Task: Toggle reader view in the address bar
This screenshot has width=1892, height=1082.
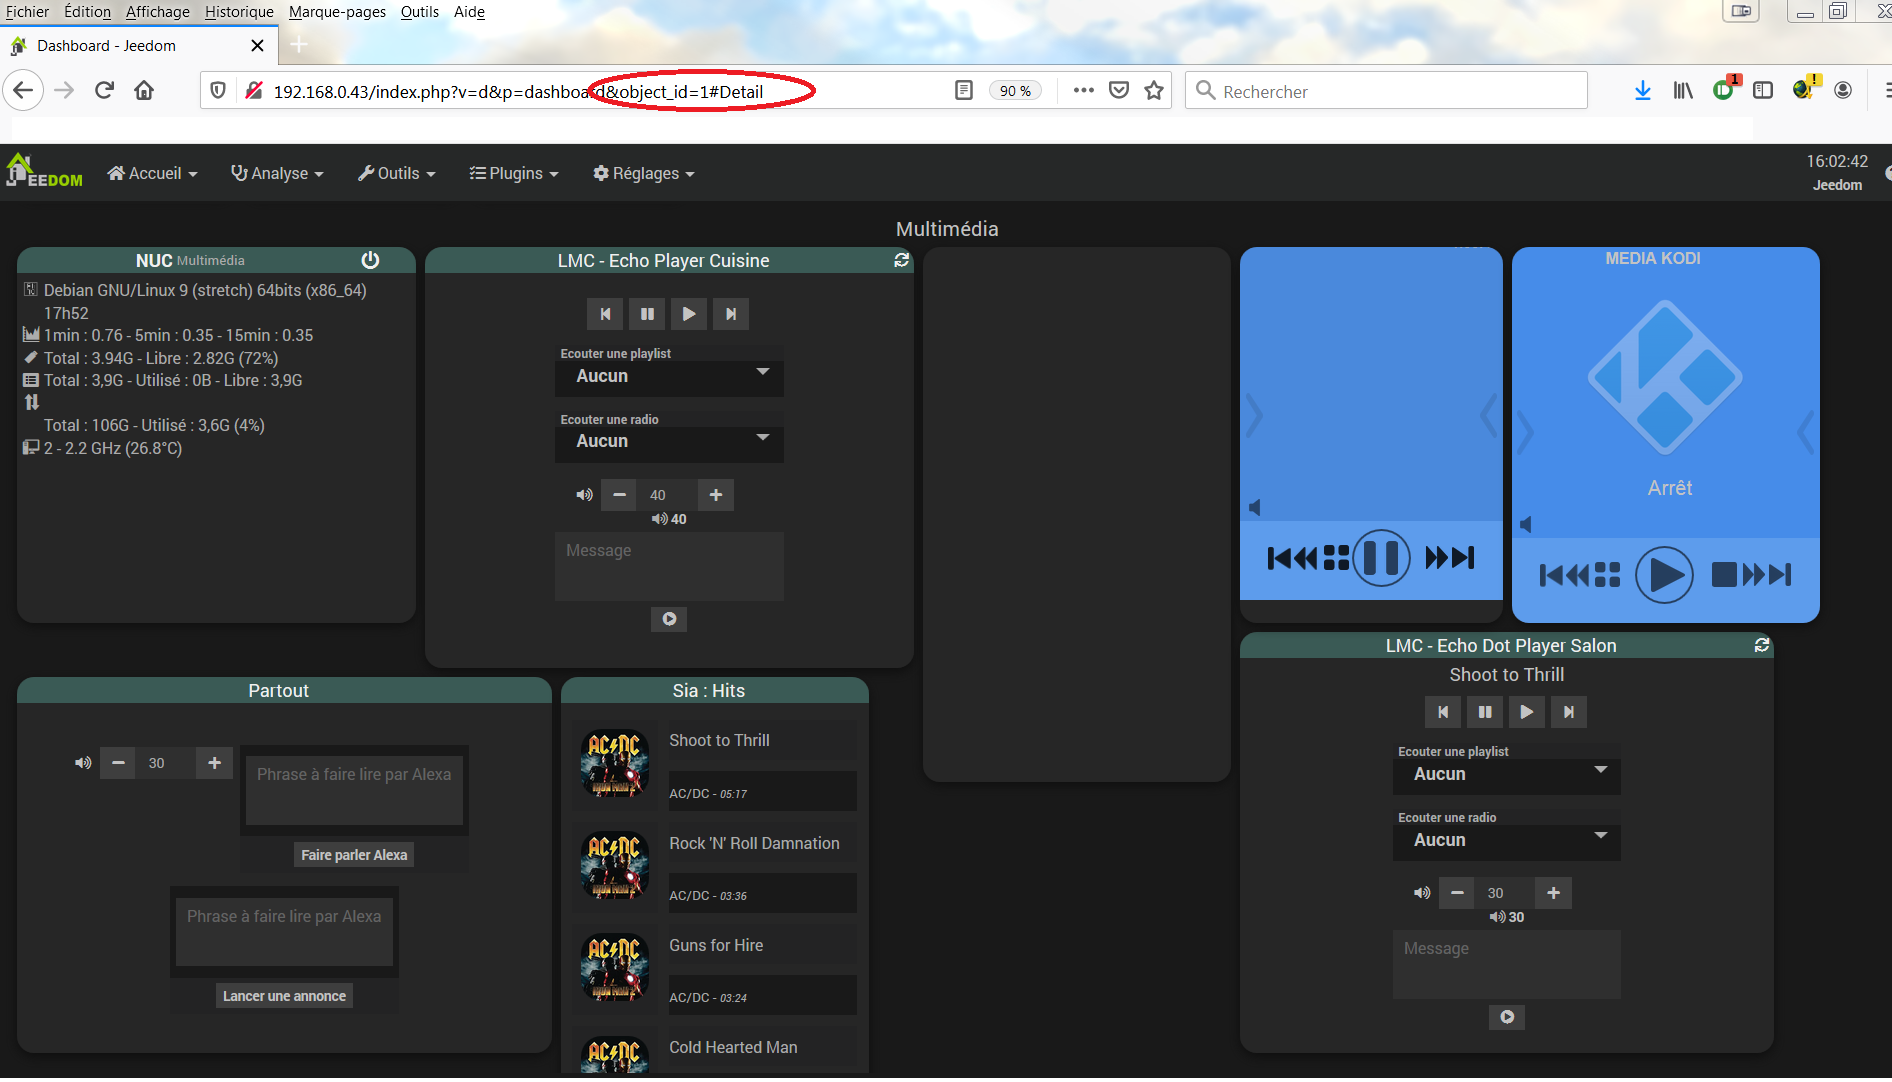Action: click(x=964, y=91)
